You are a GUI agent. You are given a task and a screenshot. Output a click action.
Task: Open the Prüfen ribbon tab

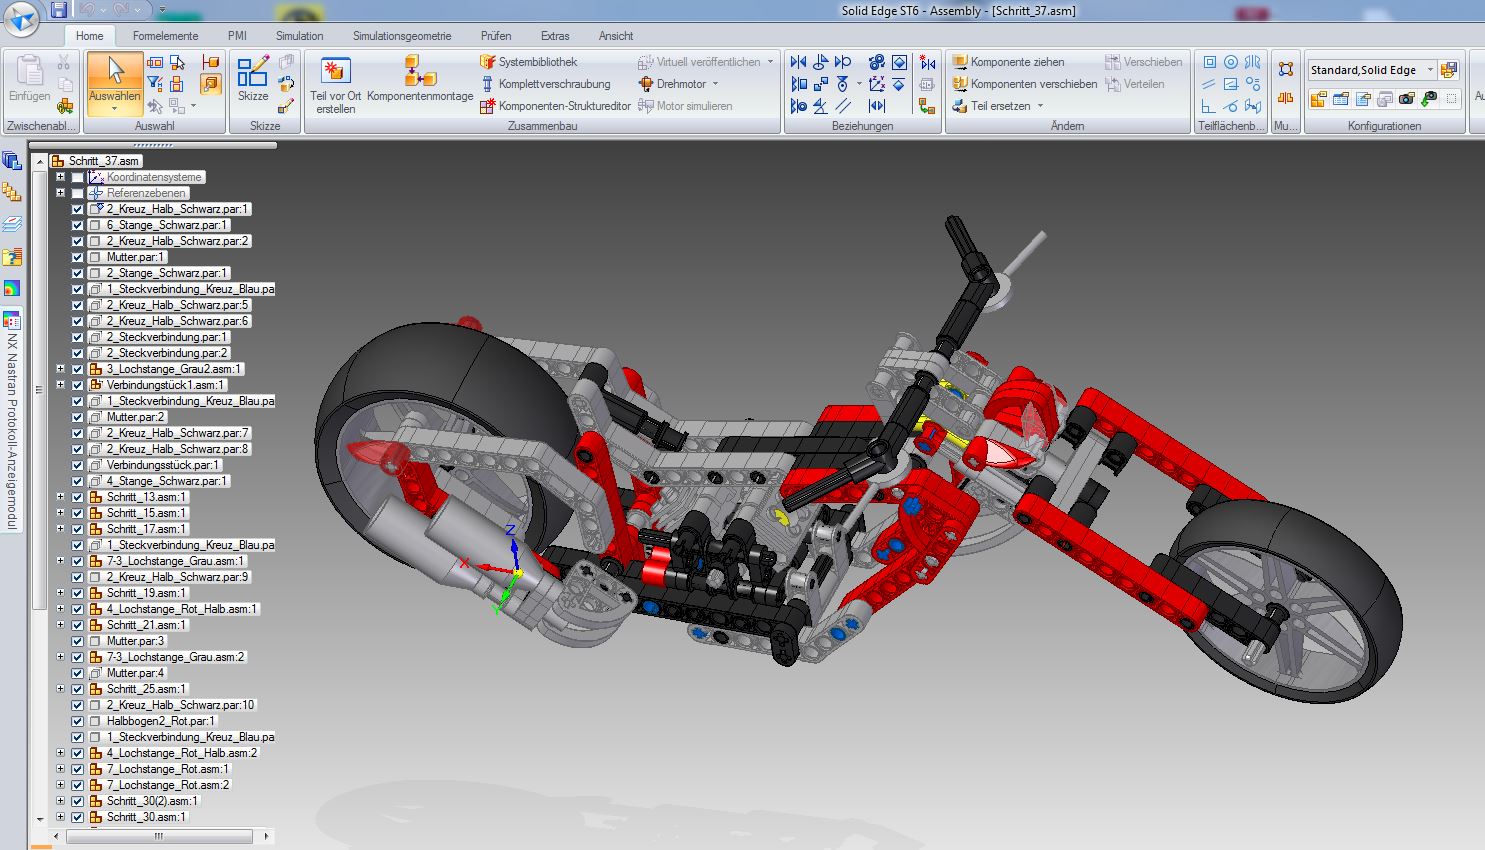click(x=496, y=36)
